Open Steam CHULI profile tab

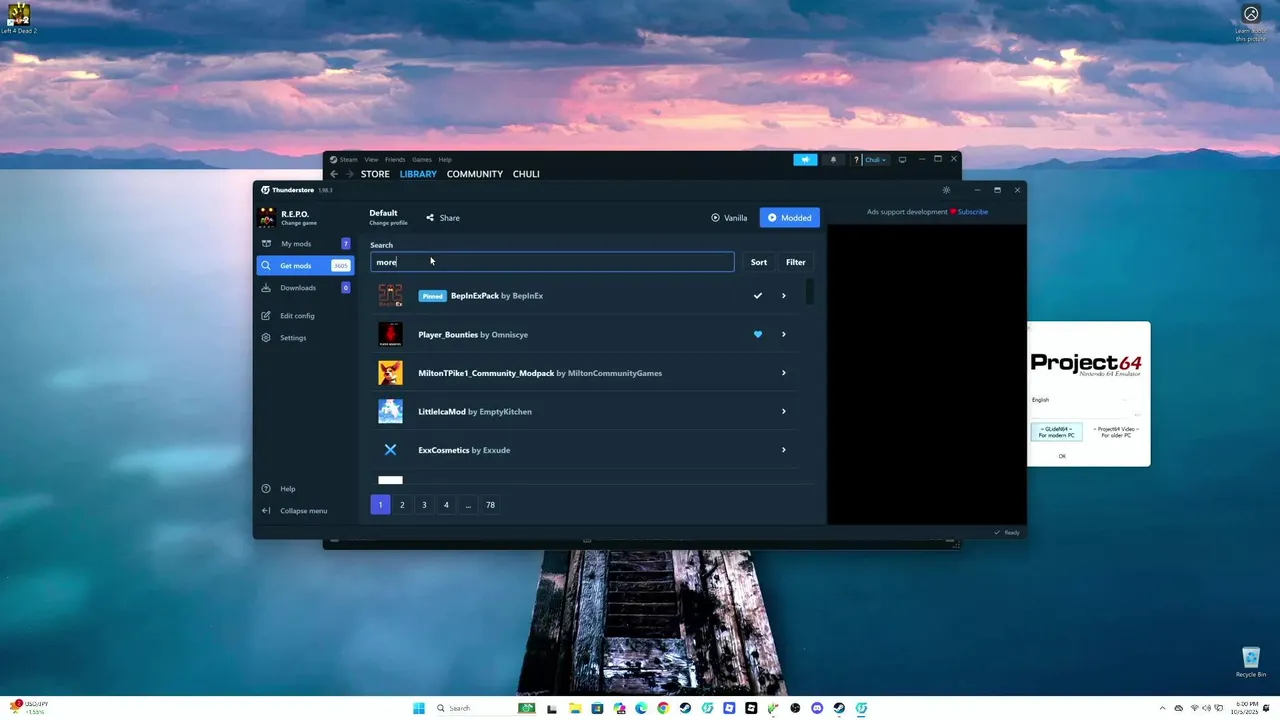click(526, 174)
